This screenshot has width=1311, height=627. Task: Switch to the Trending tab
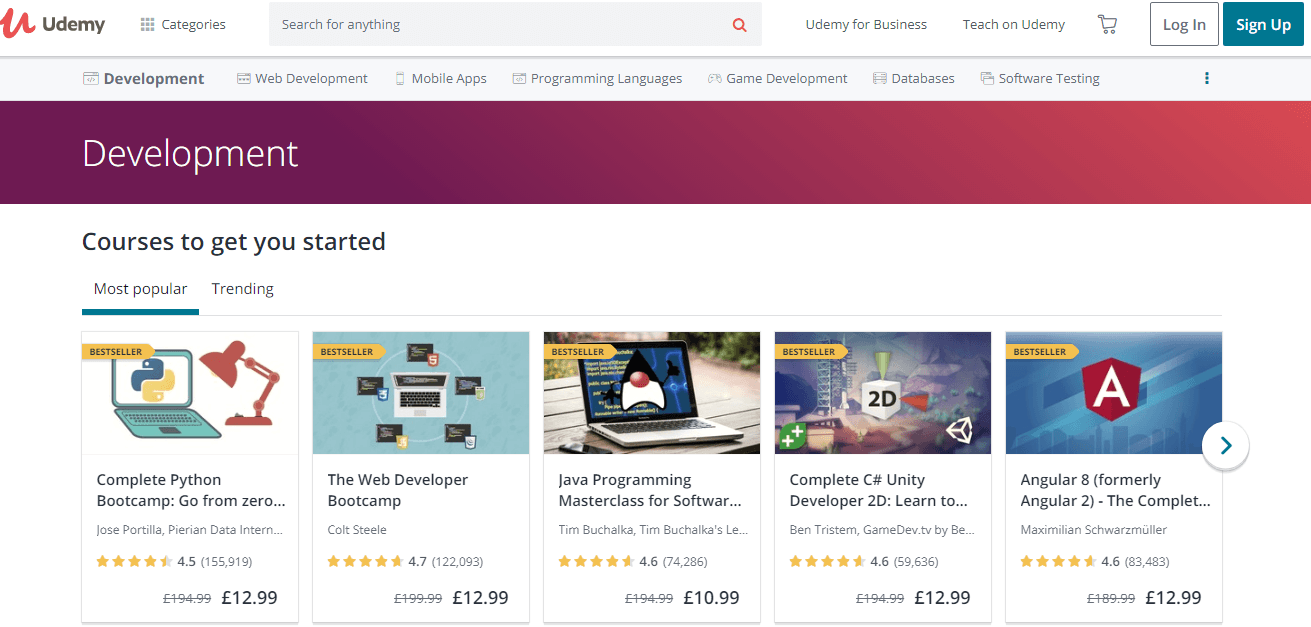coord(242,289)
